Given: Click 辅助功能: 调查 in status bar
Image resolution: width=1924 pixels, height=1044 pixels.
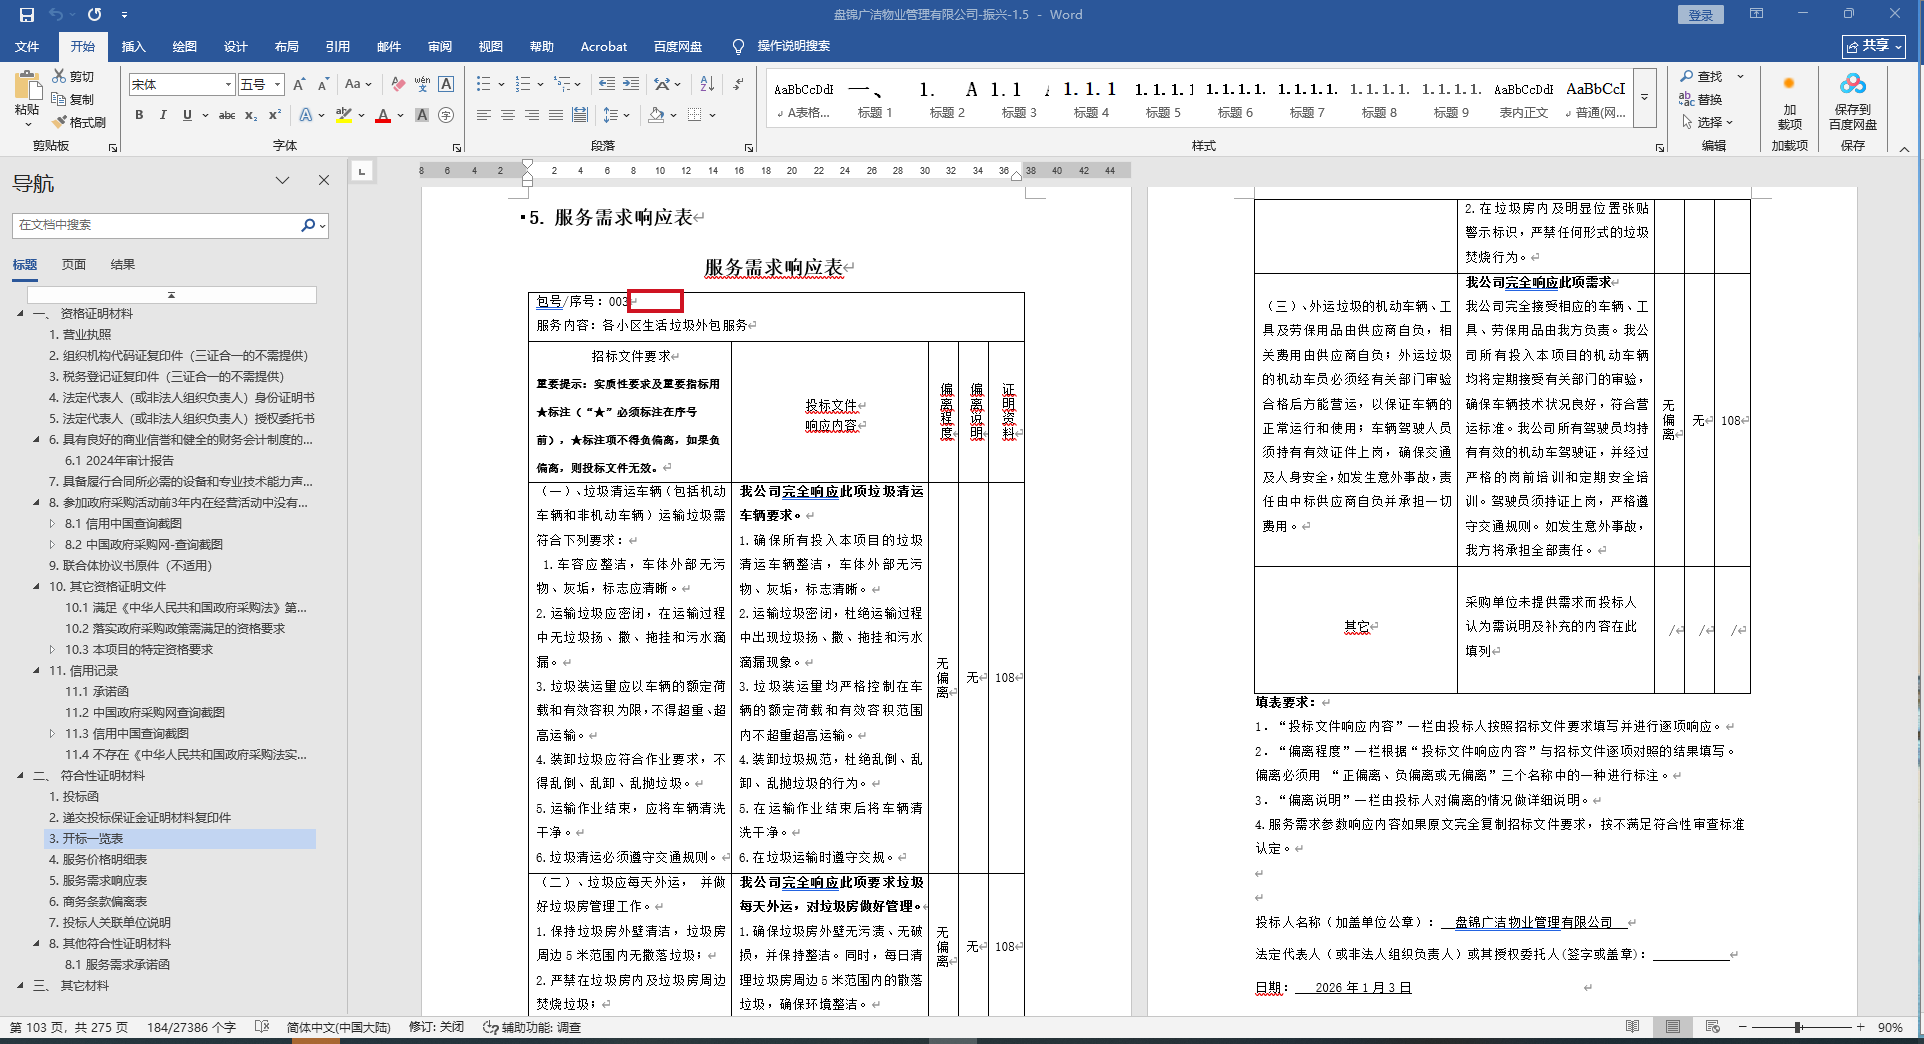Looking at the screenshot, I should point(532,1027).
